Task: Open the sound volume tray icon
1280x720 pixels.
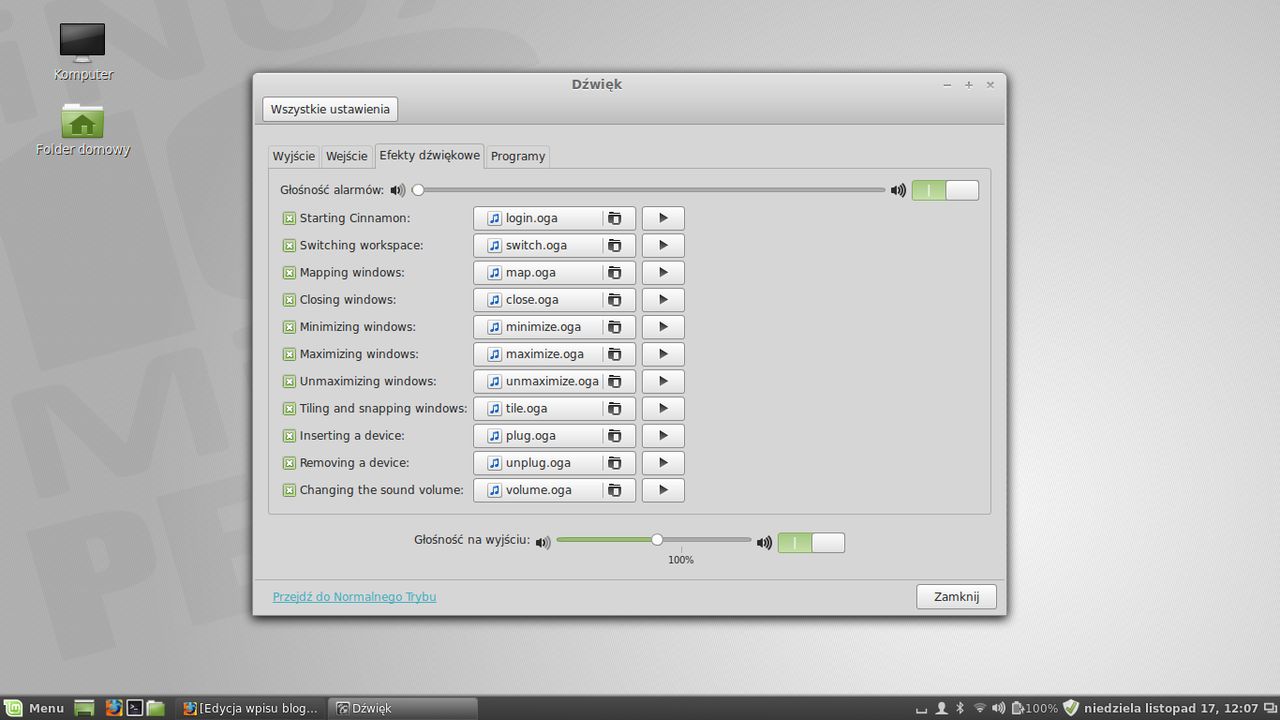Action: coord(998,708)
